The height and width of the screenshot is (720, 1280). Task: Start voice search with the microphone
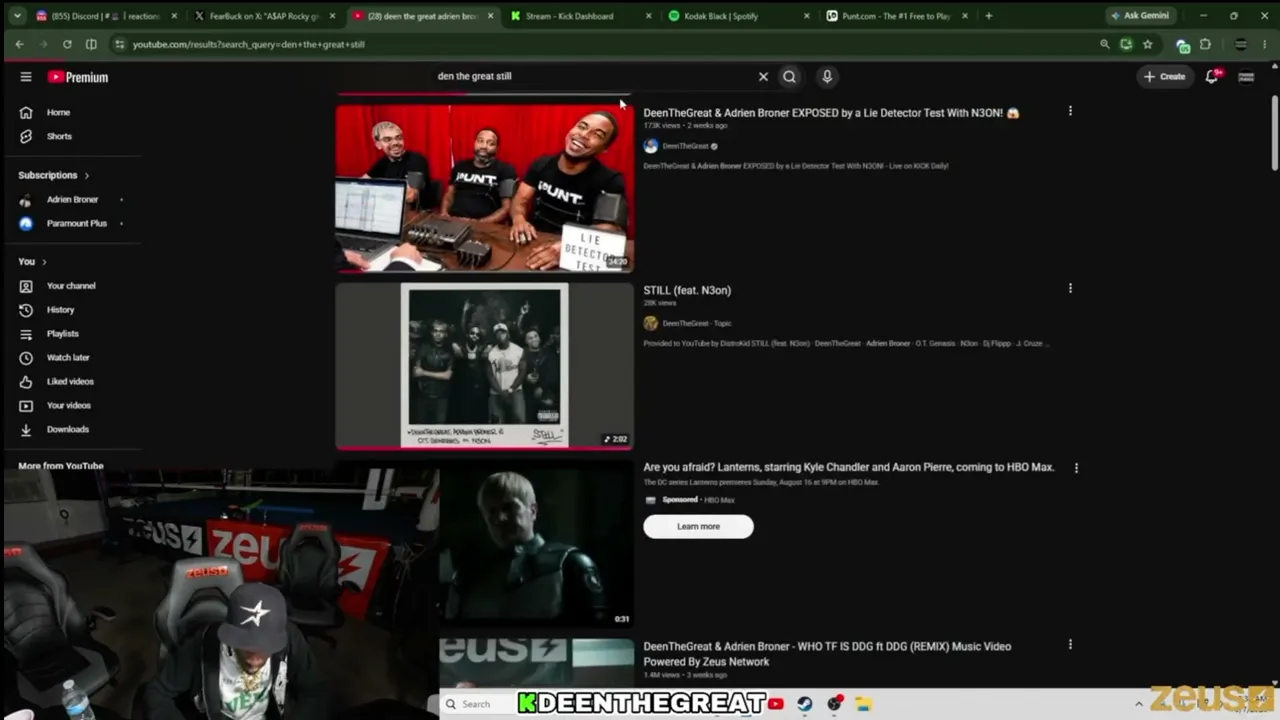click(827, 76)
